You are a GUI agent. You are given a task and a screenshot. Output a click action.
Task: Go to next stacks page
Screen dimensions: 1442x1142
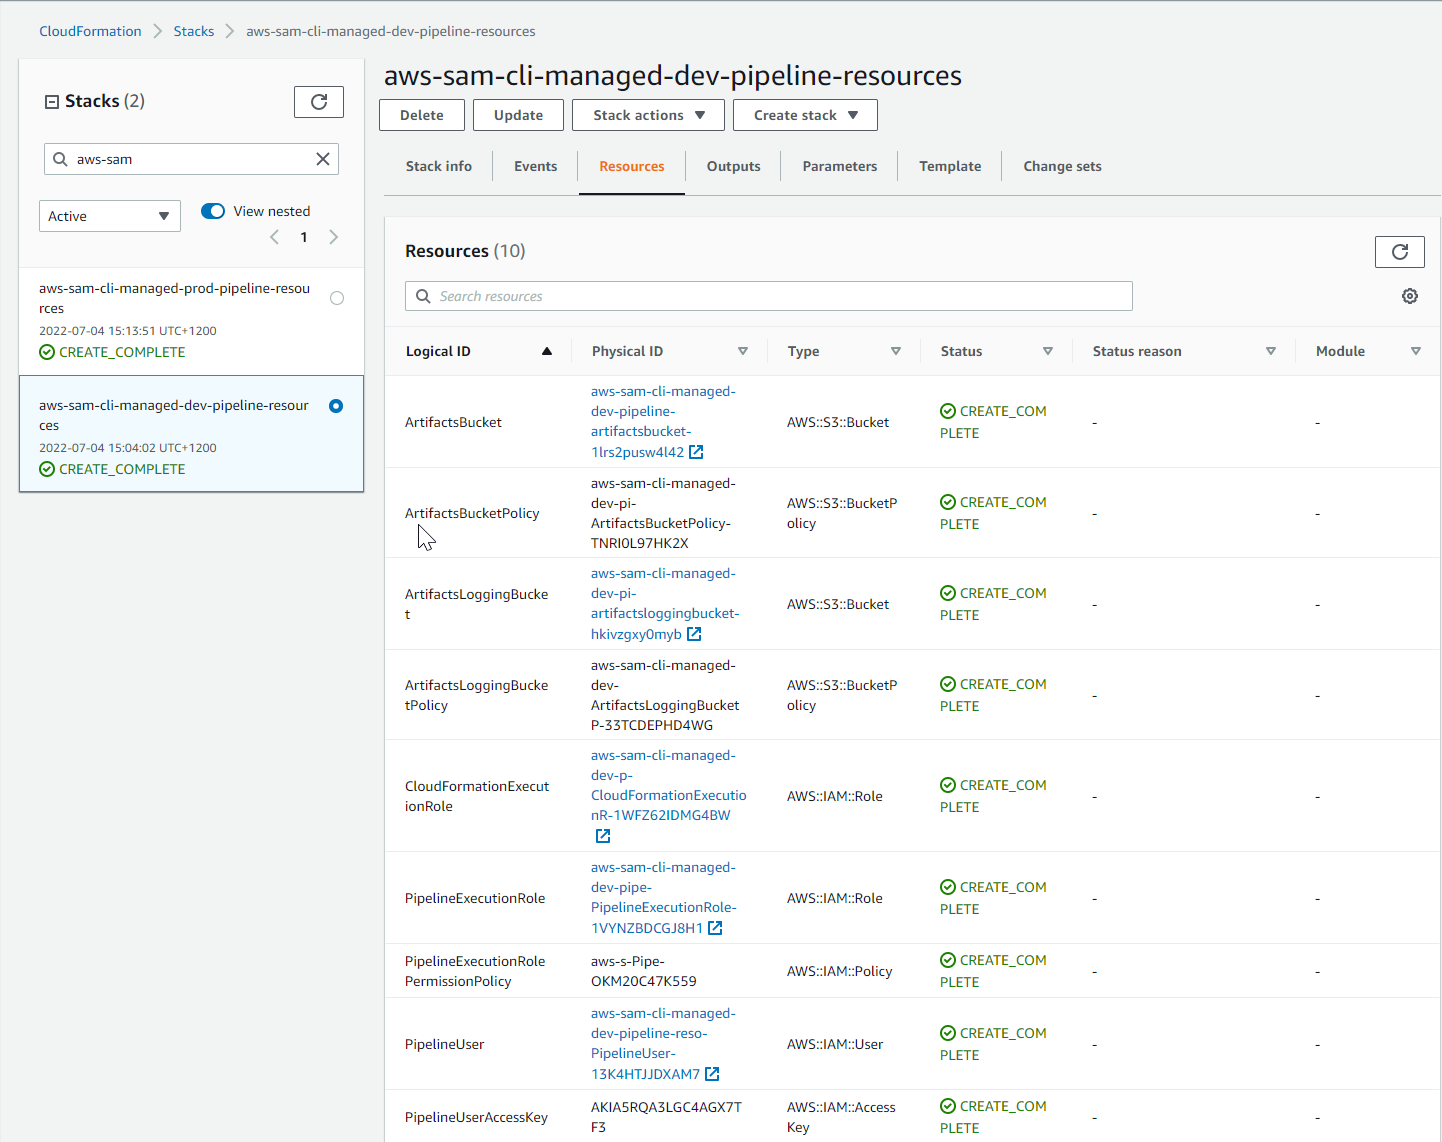pos(334,237)
